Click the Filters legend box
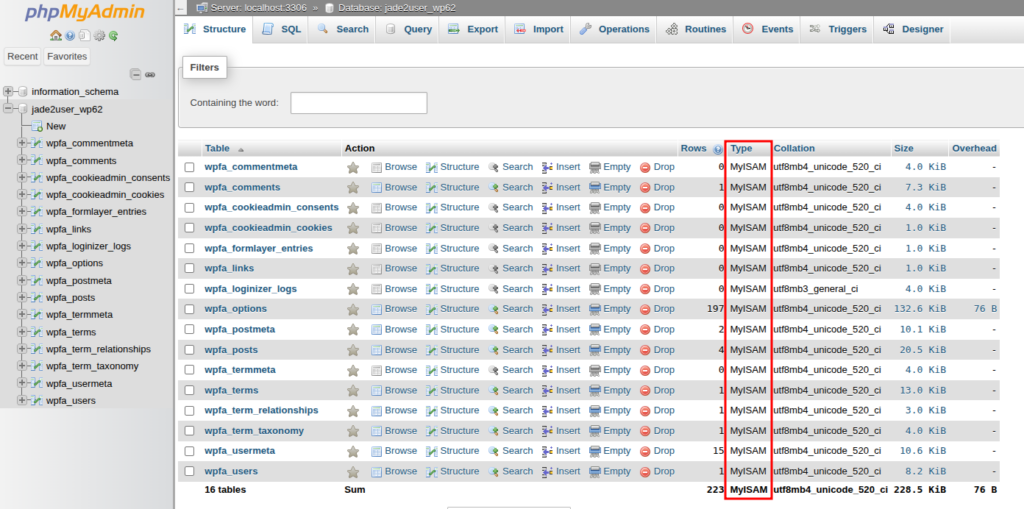1024x509 pixels. (x=204, y=67)
